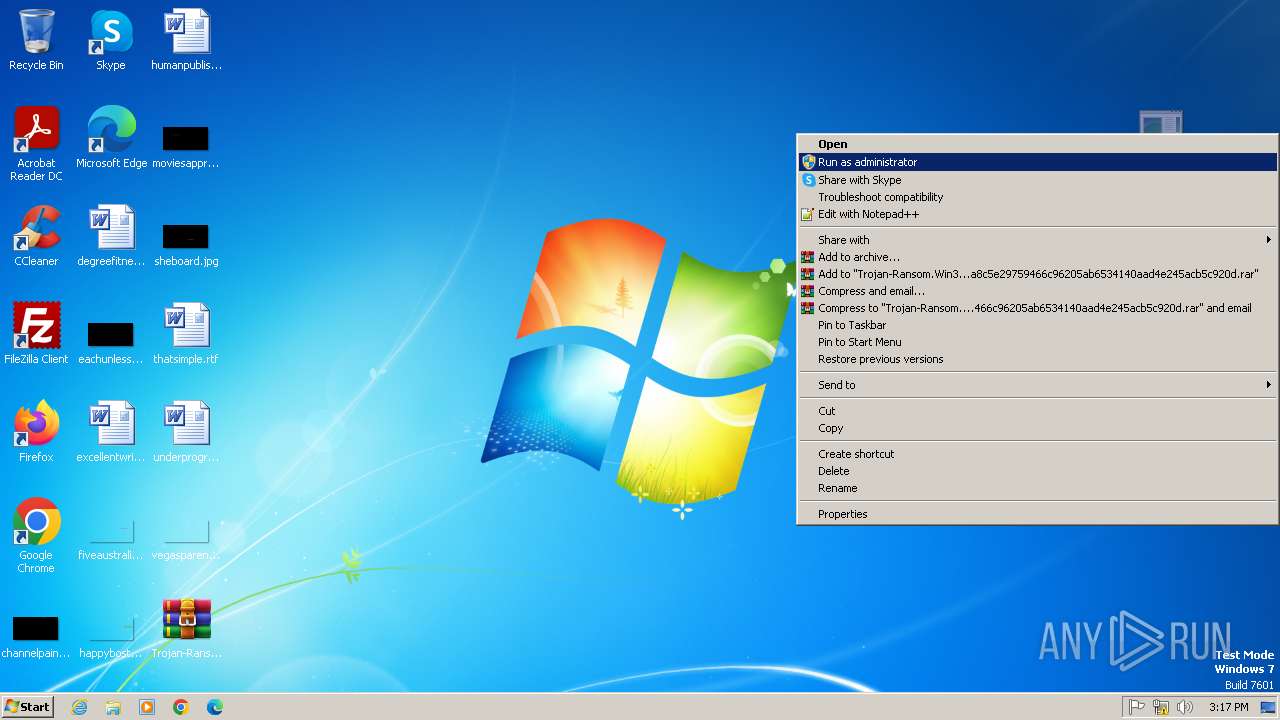Open the Action Center flag tray icon
This screenshot has height=720, width=1280.
[x=1137, y=707]
